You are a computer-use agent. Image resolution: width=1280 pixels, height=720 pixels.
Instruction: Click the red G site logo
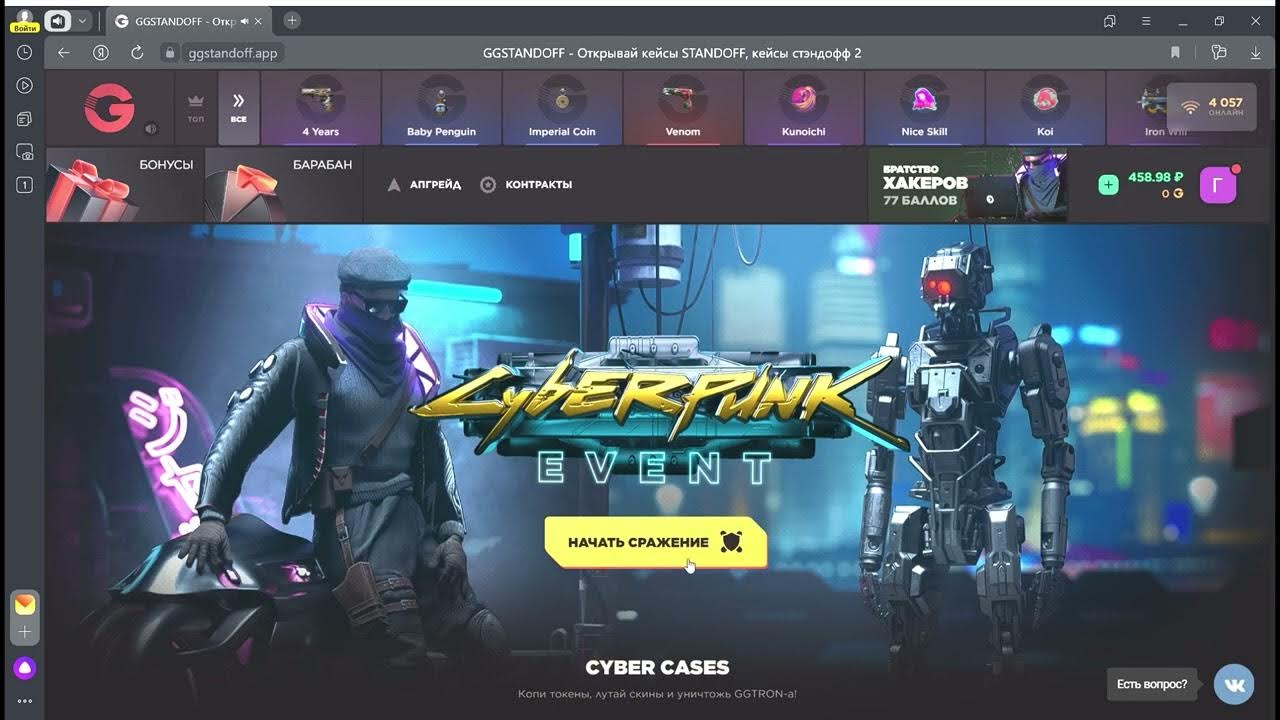pos(109,108)
